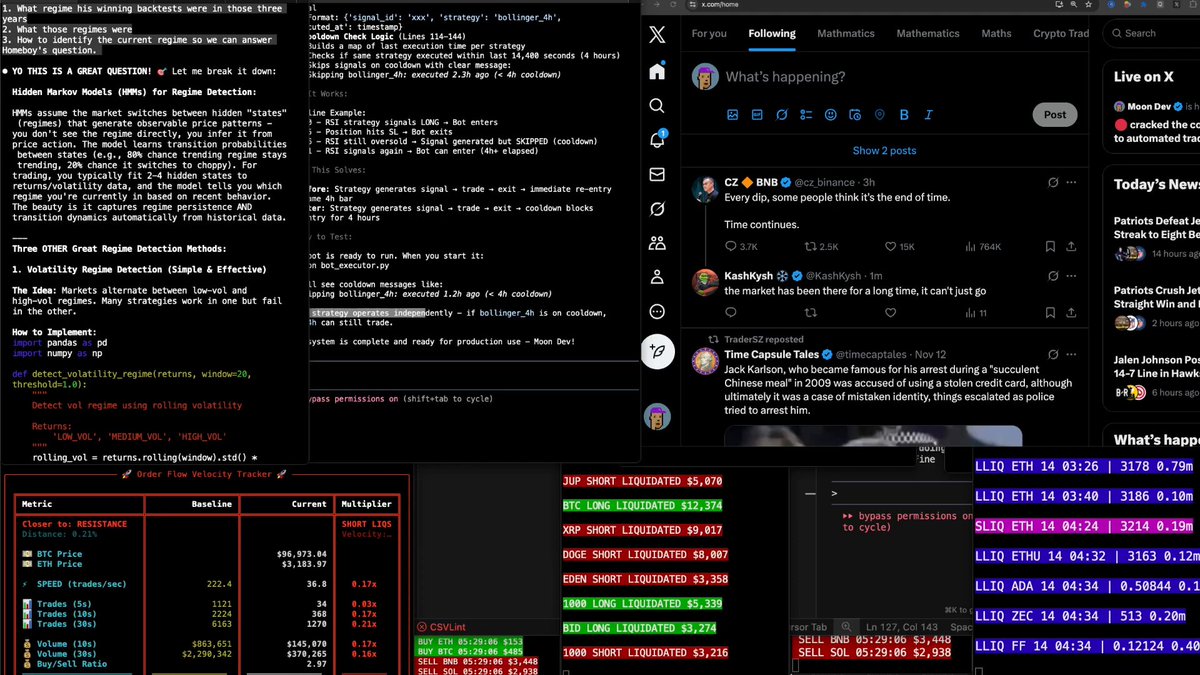
Task: Apply italic formatting in the post composer
Action: pyautogui.click(x=928, y=115)
